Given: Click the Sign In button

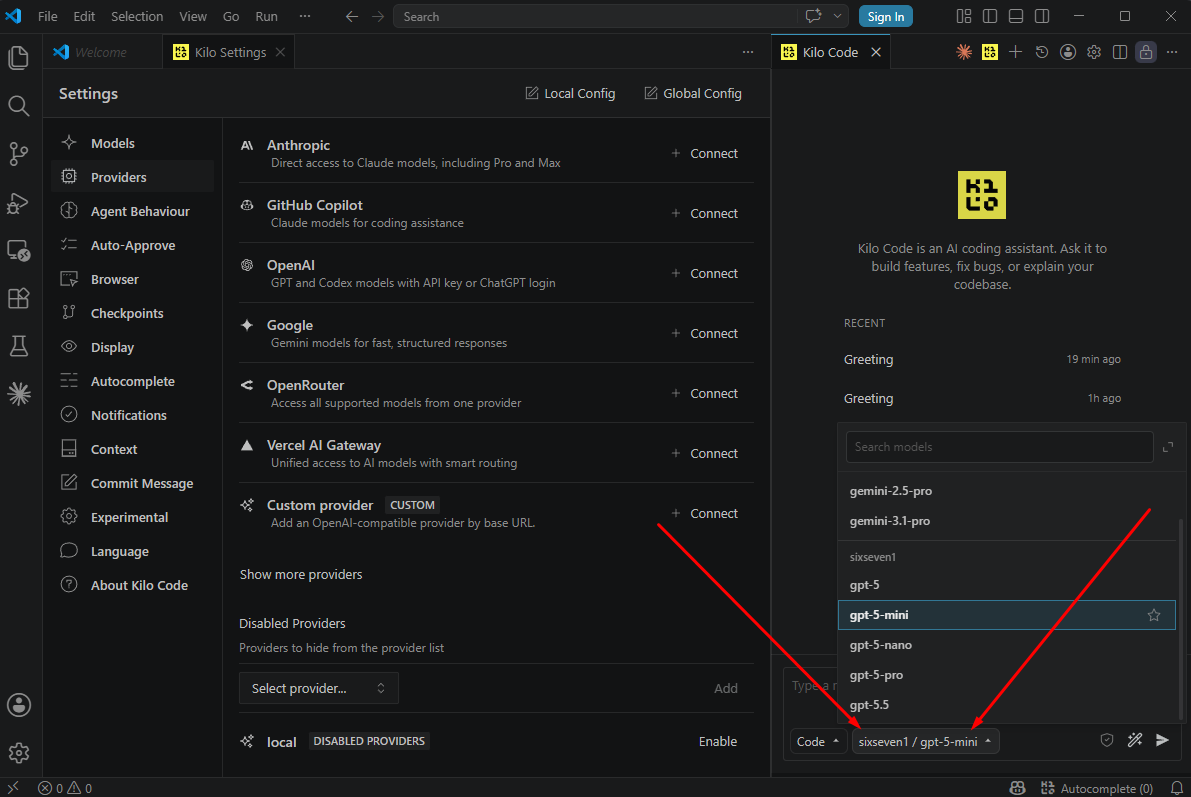Looking at the screenshot, I should click(x=886, y=16).
